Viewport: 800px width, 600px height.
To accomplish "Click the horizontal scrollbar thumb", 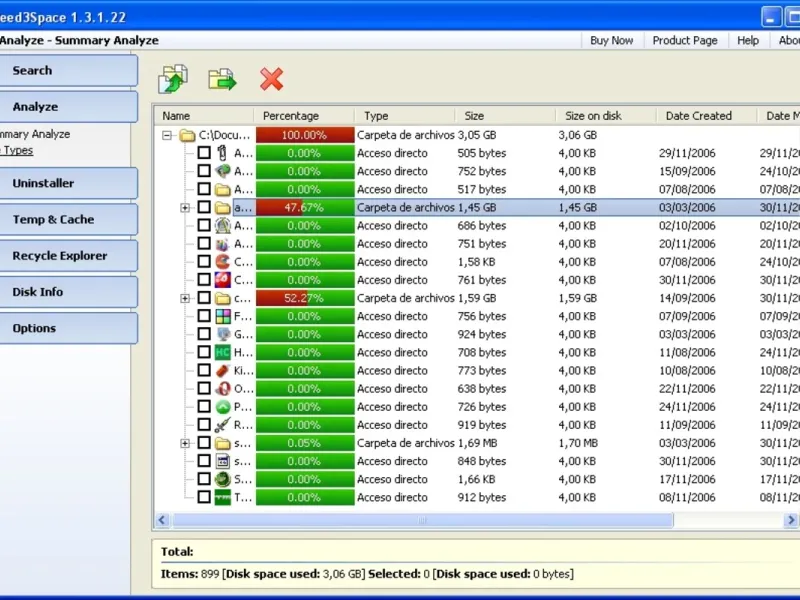I will coord(422,520).
